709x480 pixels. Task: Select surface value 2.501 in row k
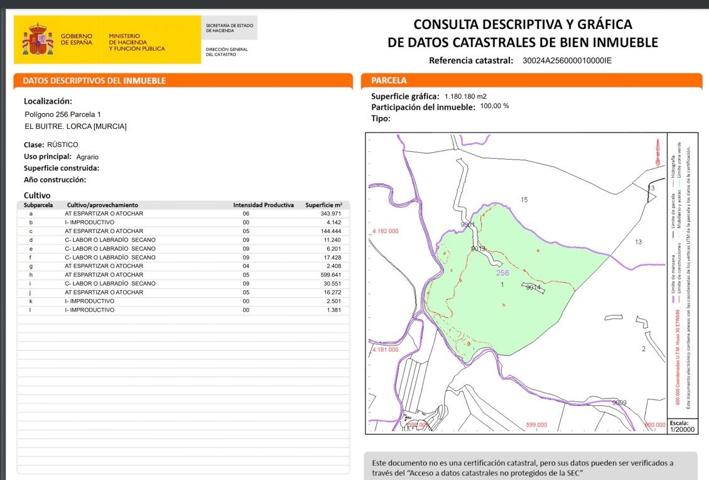[334, 301]
